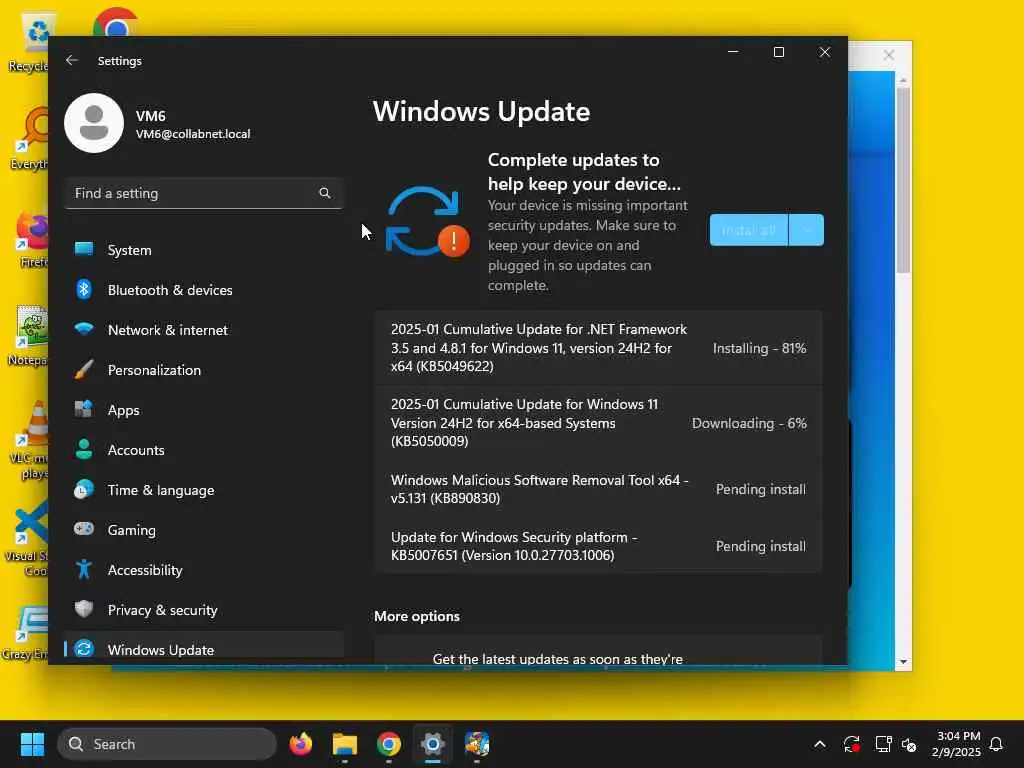Click the background window scroll down arrow
The width and height of the screenshot is (1024, 768).
903,662
